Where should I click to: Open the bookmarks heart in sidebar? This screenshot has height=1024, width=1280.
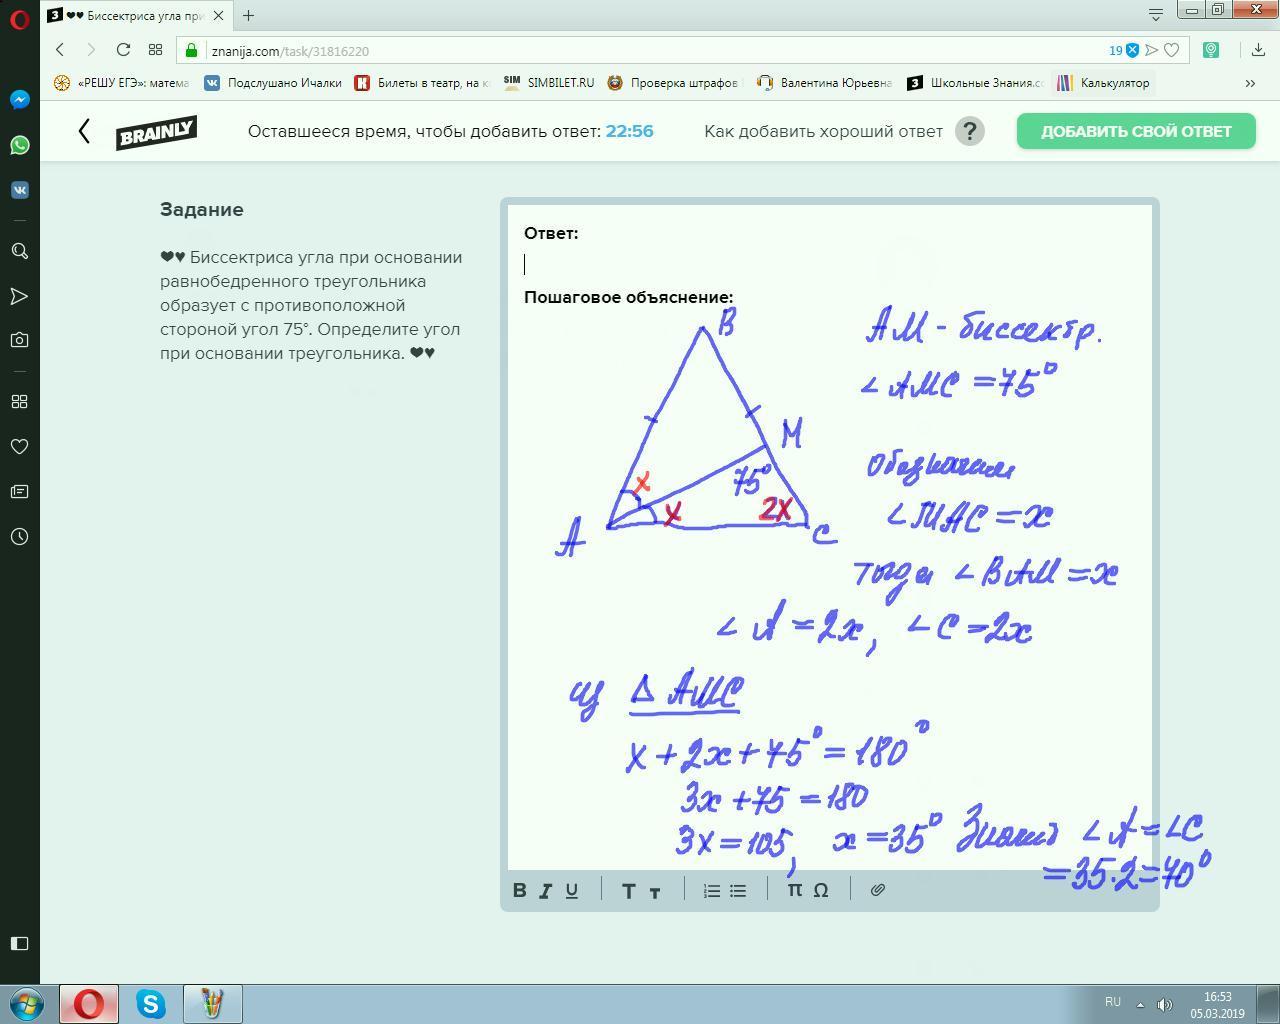click(x=19, y=446)
